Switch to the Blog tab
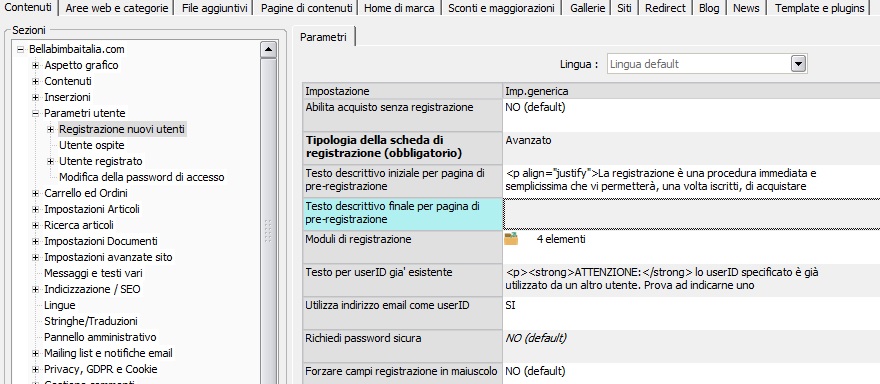The width and height of the screenshot is (880, 384). [x=709, y=8]
